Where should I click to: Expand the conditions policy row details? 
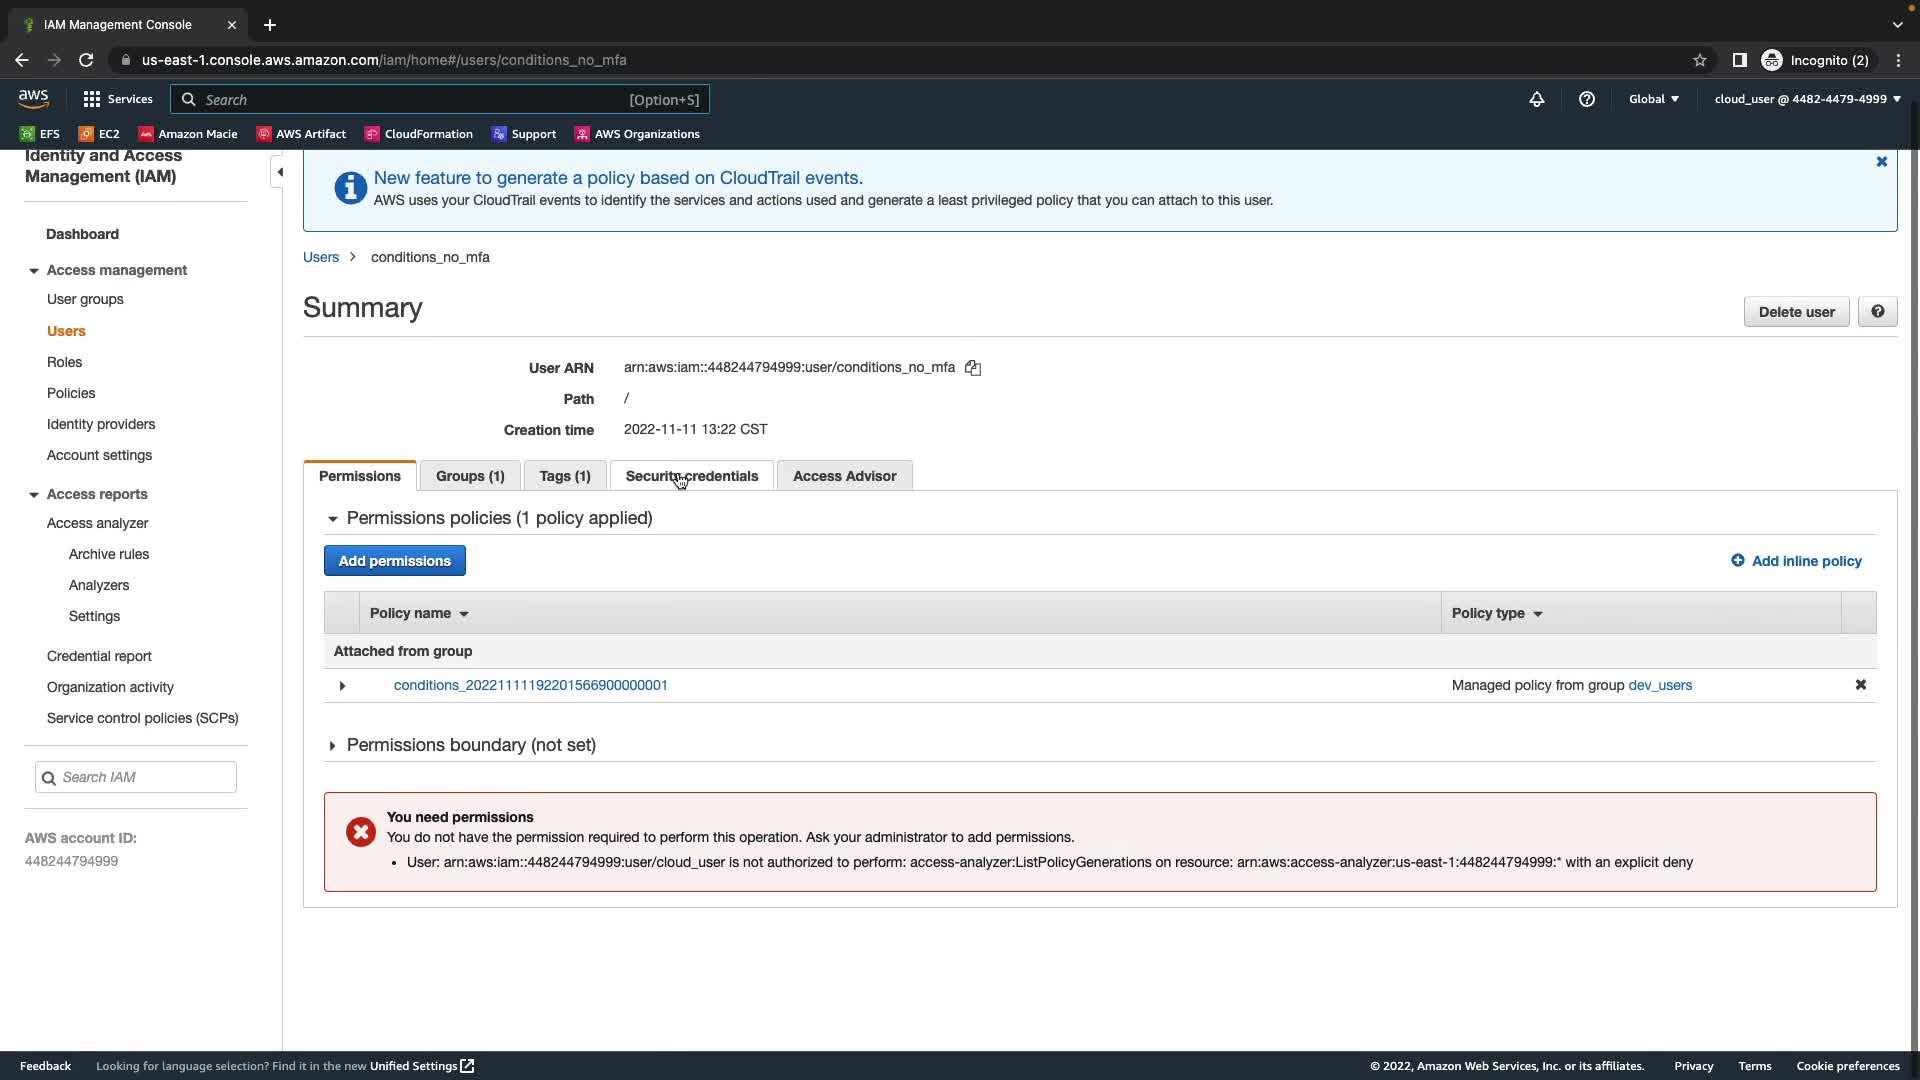click(342, 686)
